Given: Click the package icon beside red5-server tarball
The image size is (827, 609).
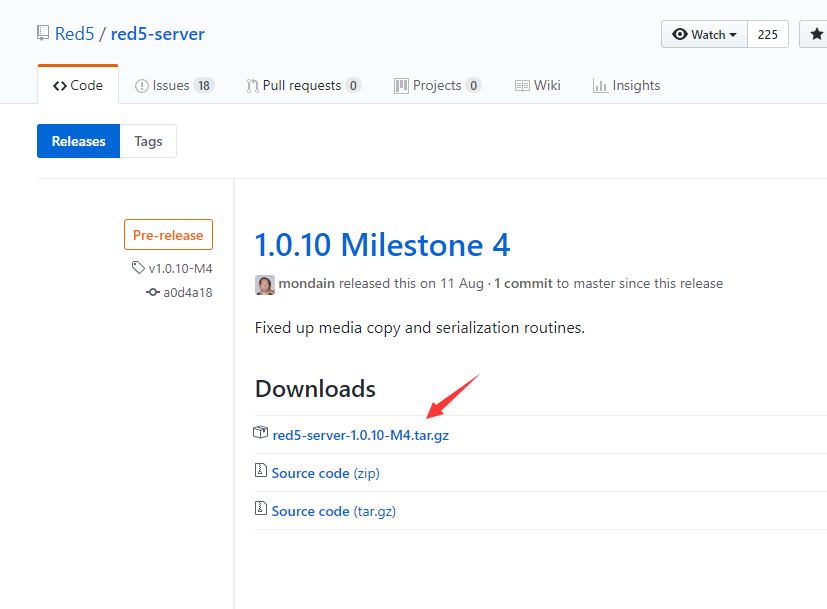Looking at the screenshot, I should [261, 433].
